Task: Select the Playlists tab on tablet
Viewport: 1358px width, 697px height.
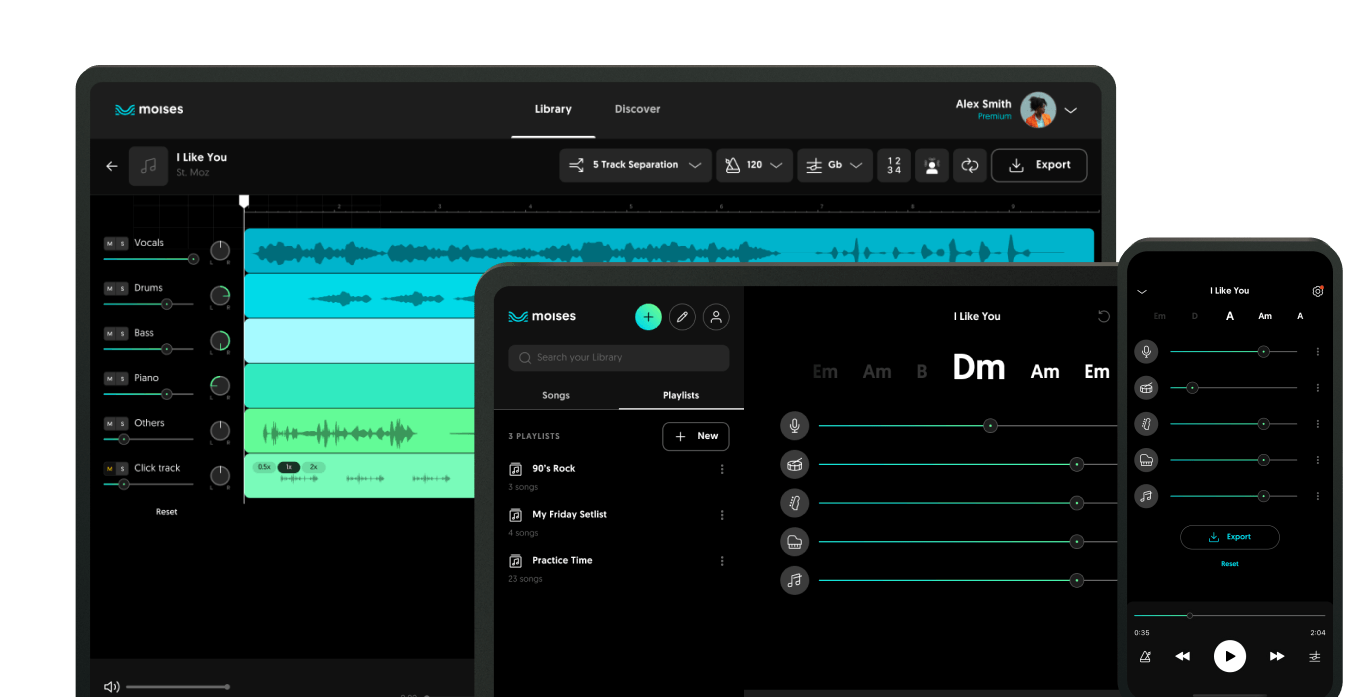Action: (681, 395)
